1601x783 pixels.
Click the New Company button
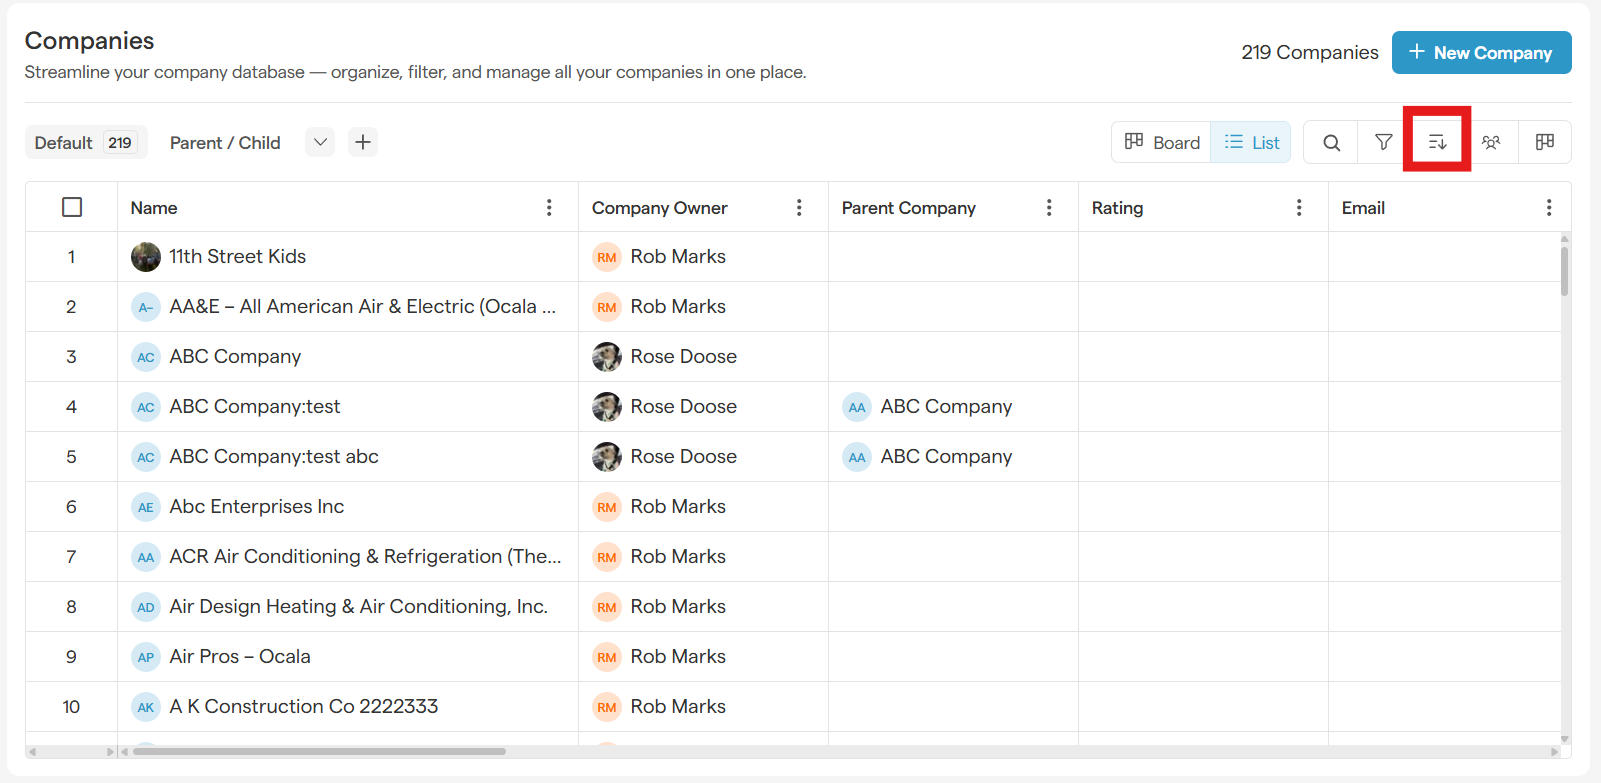coord(1481,53)
